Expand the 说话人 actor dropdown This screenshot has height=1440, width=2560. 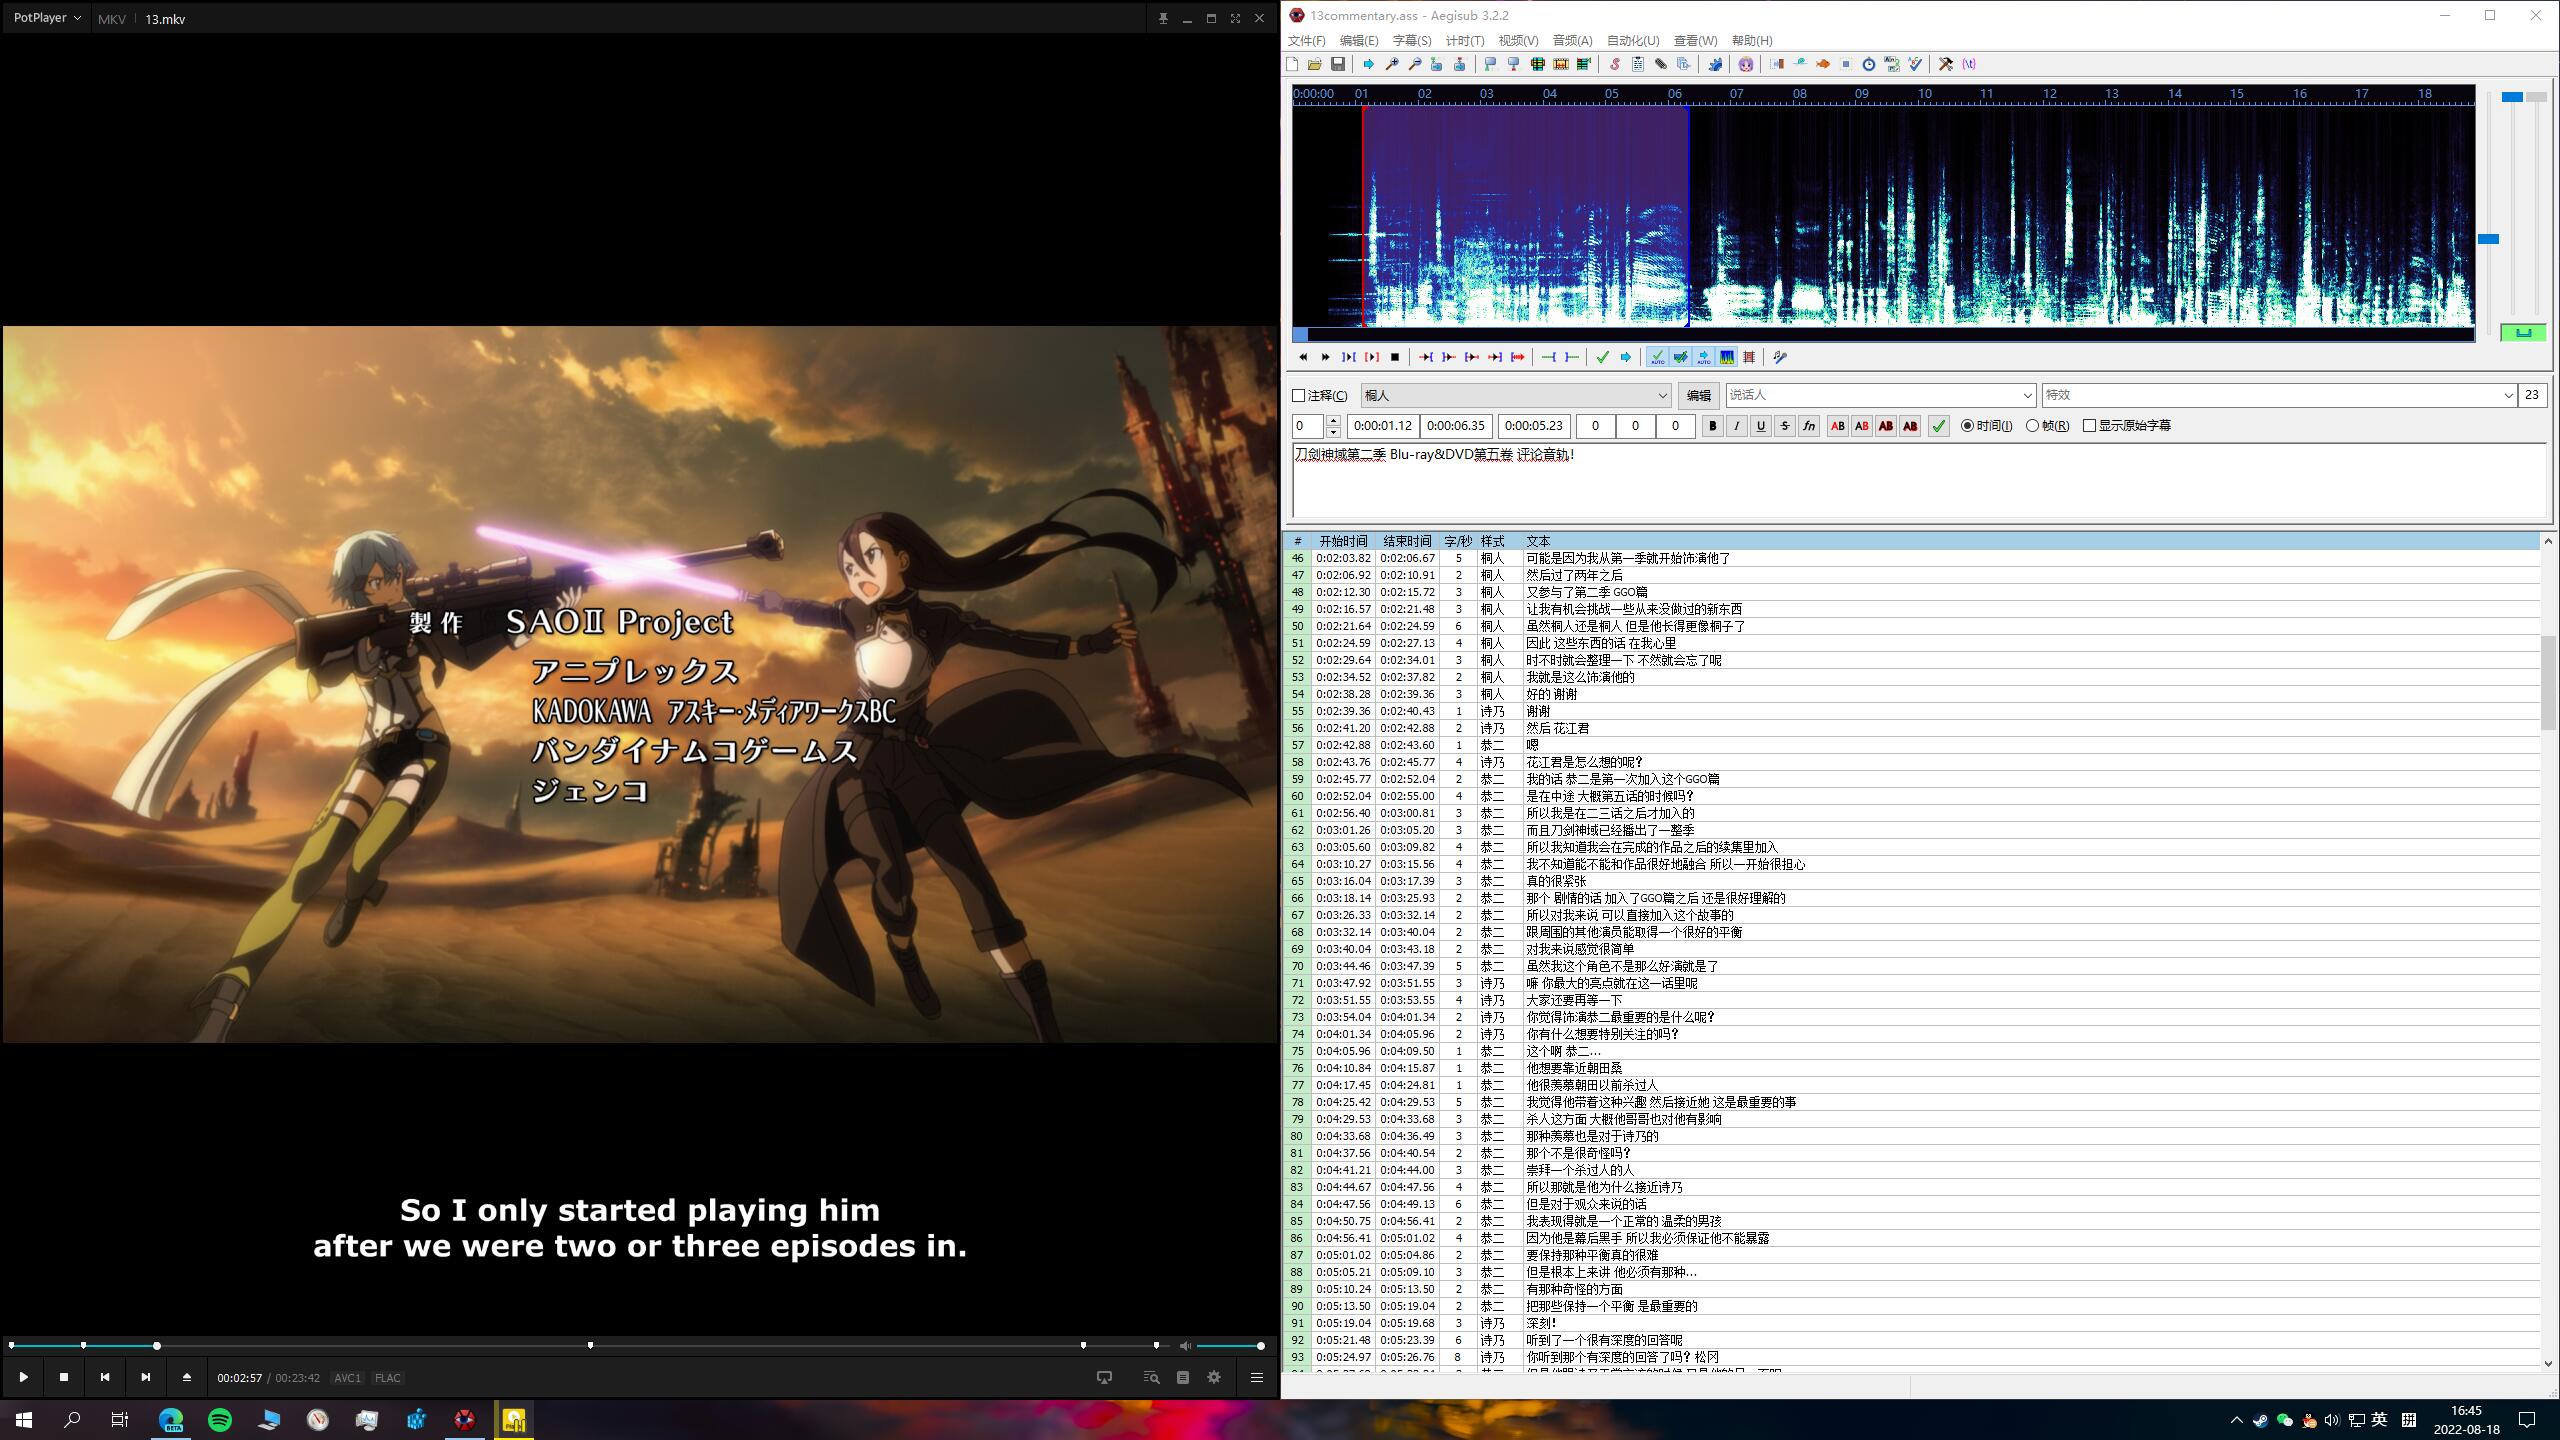[2027, 396]
